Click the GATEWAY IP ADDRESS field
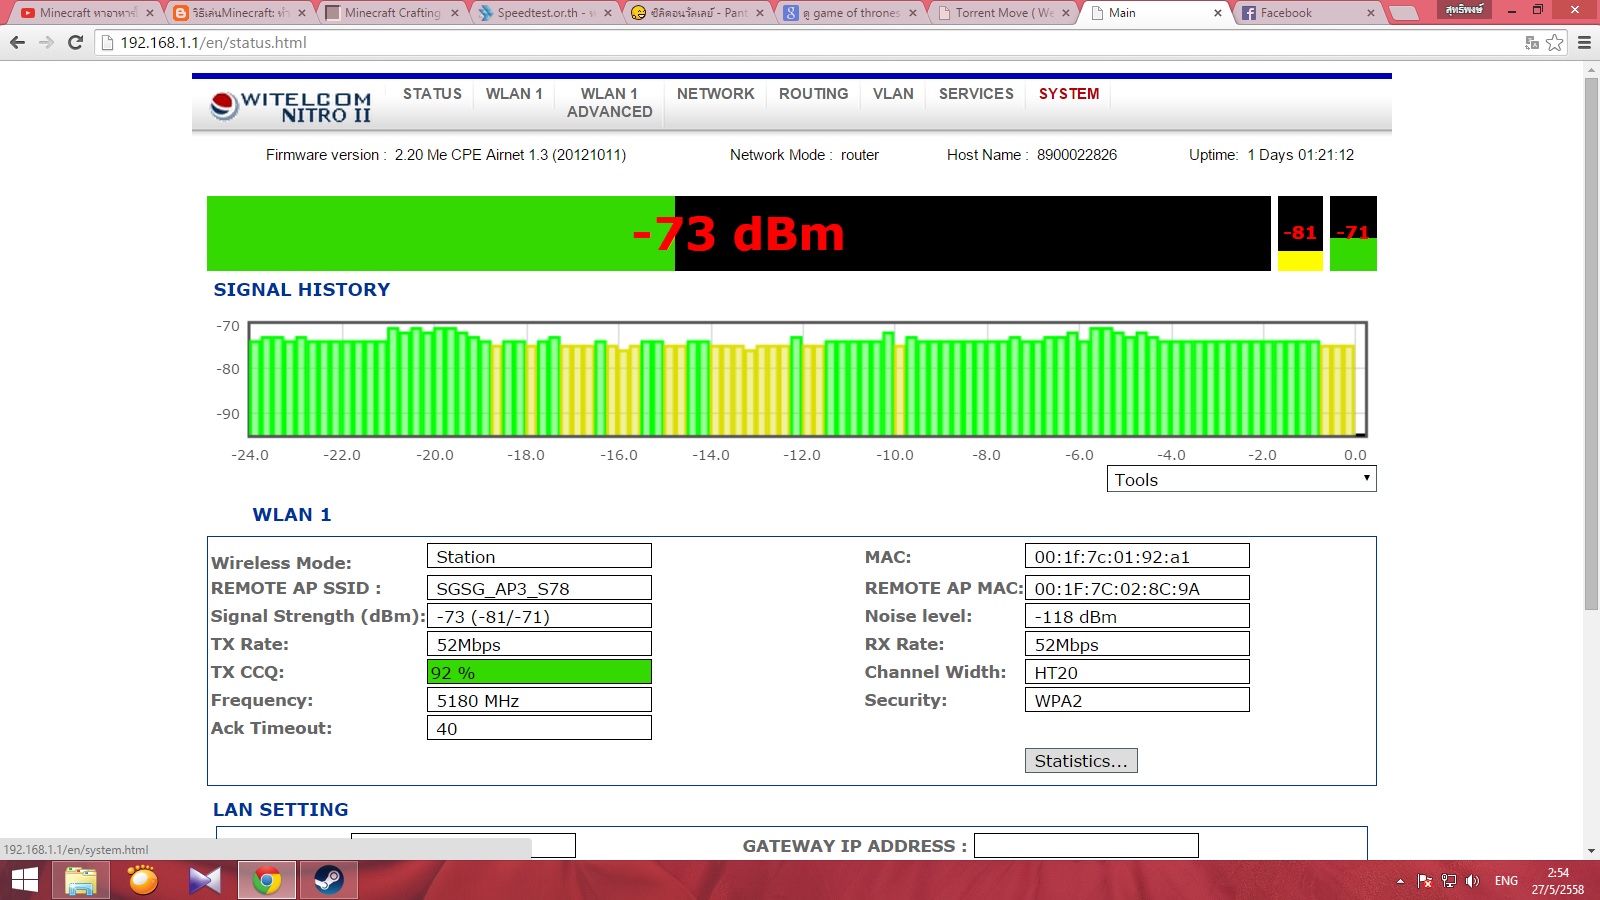Viewport: 1600px width, 900px height. click(1085, 846)
